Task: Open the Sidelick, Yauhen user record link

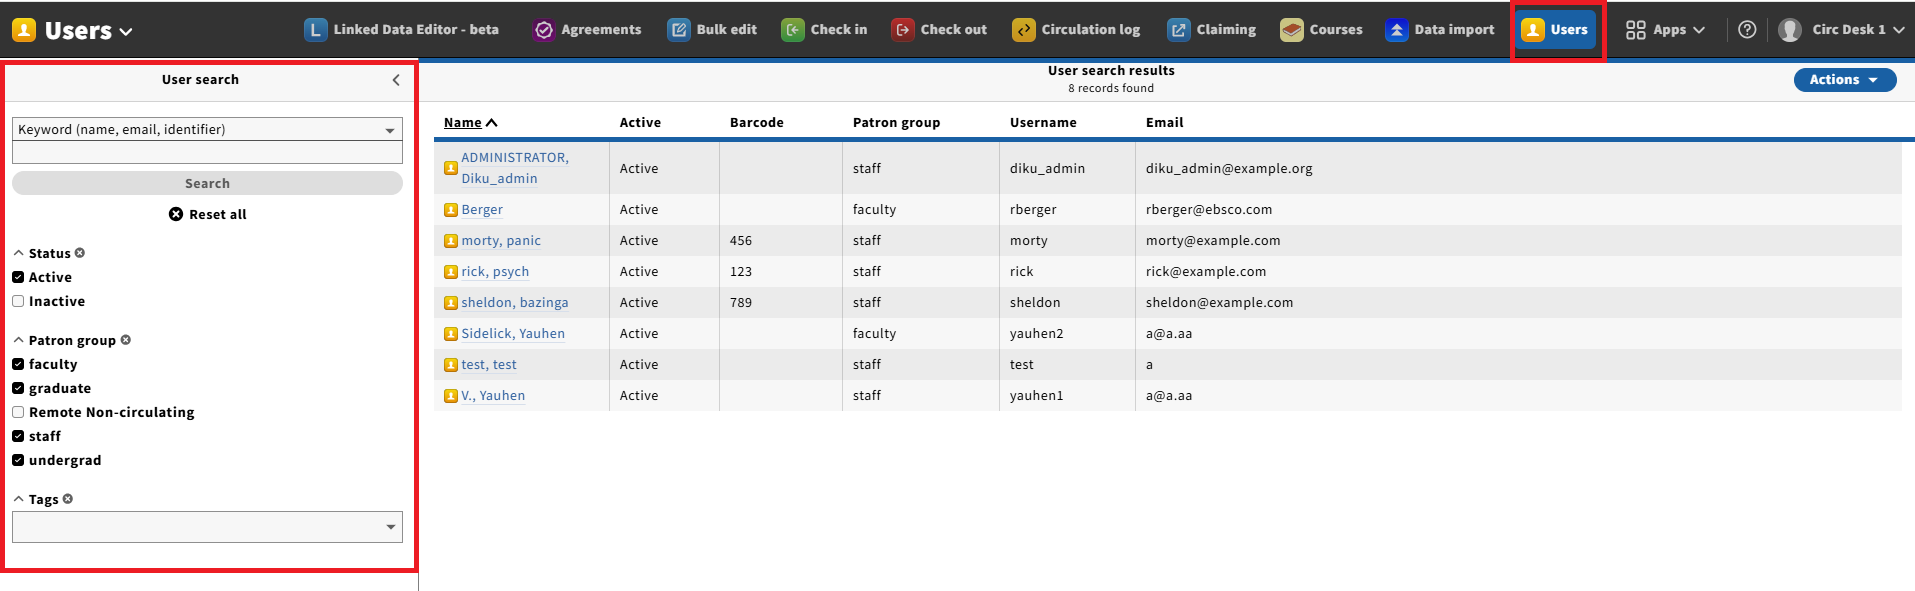Action: [x=512, y=334]
